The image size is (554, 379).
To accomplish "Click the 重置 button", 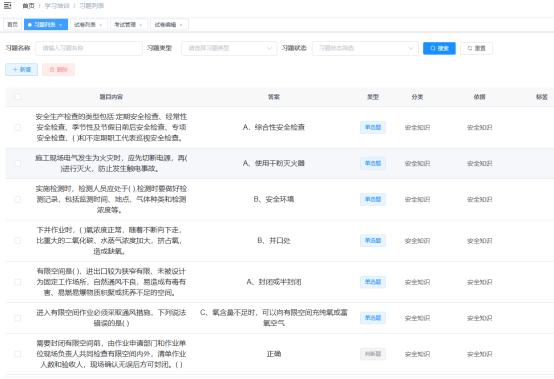I will click(x=476, y=48).
